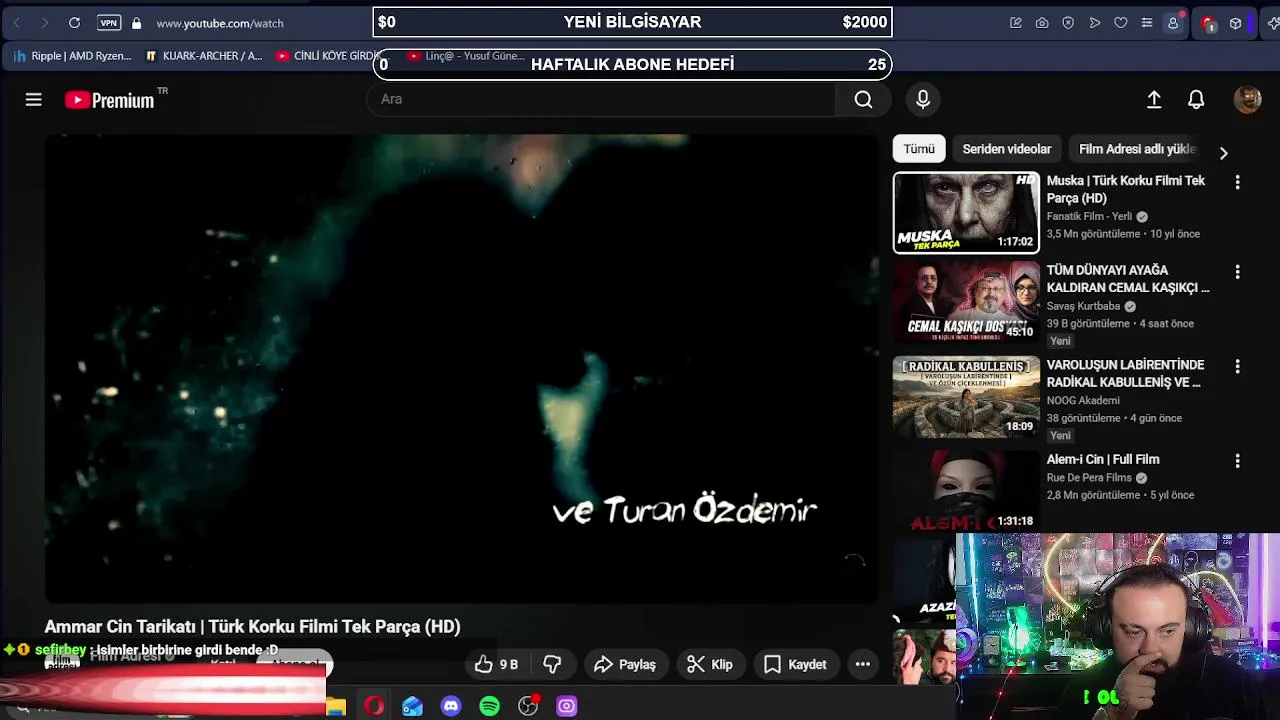Select the Tümü filter chip

[x=919, y=149]
